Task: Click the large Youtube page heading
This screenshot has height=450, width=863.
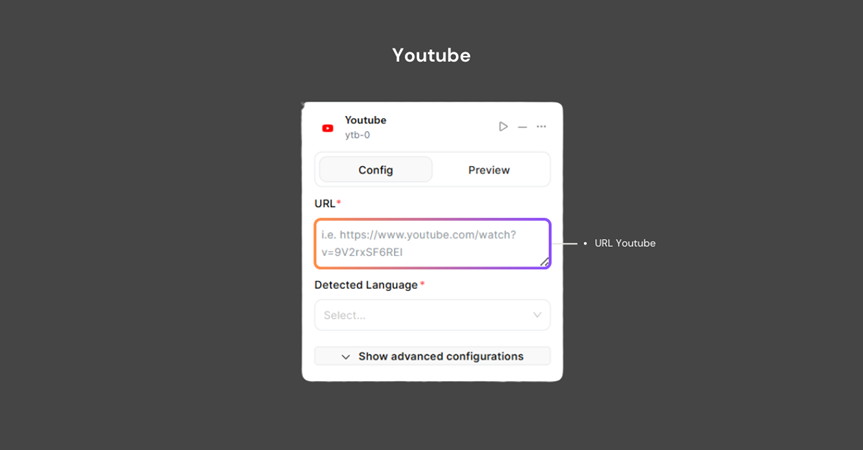Action: tap(432, 55)
